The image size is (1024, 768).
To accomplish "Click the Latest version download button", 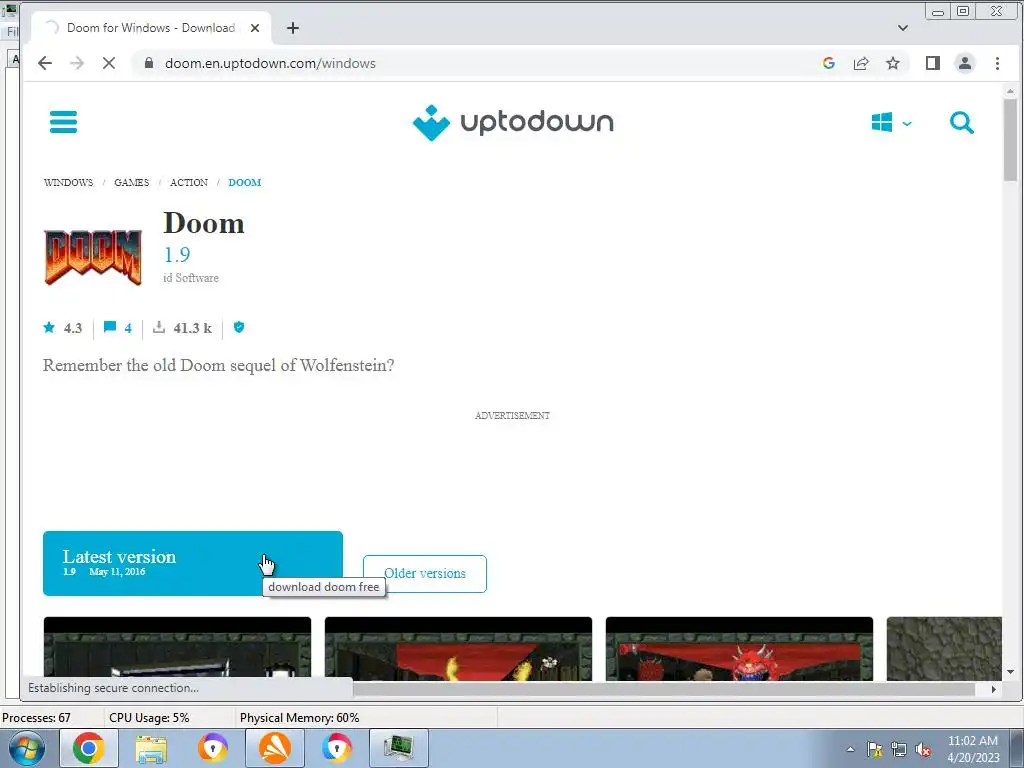I will coord(193,563).
